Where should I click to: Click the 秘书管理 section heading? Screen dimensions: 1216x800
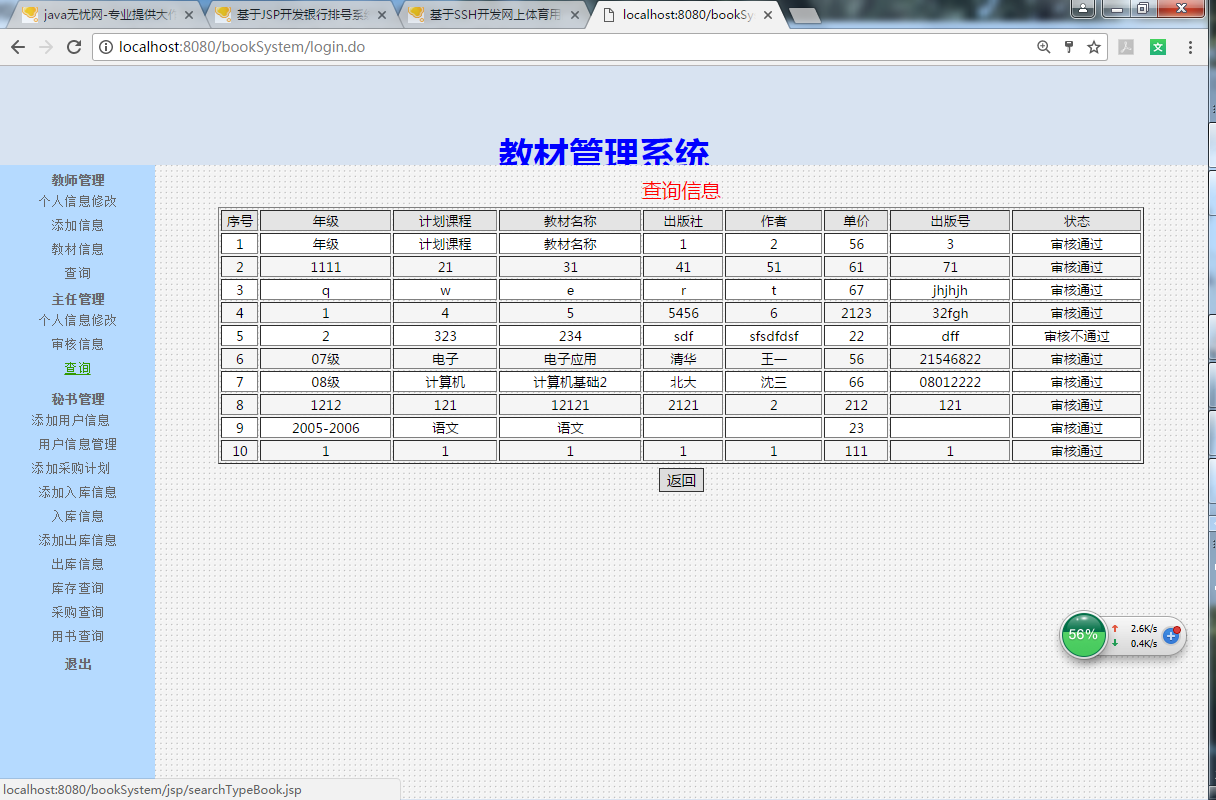(x=78, y=399)
